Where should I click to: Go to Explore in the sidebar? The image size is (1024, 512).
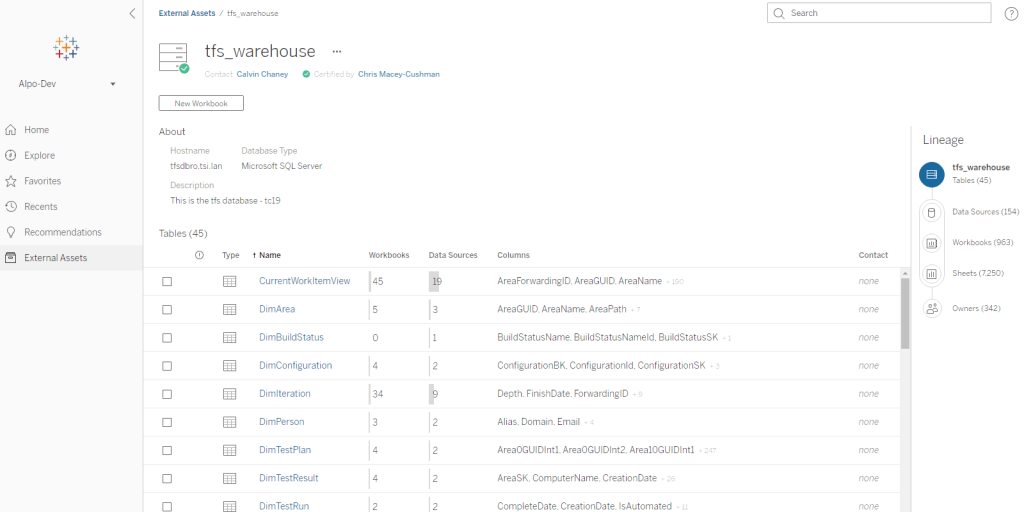pyautogui.click(x=40, y=156)
